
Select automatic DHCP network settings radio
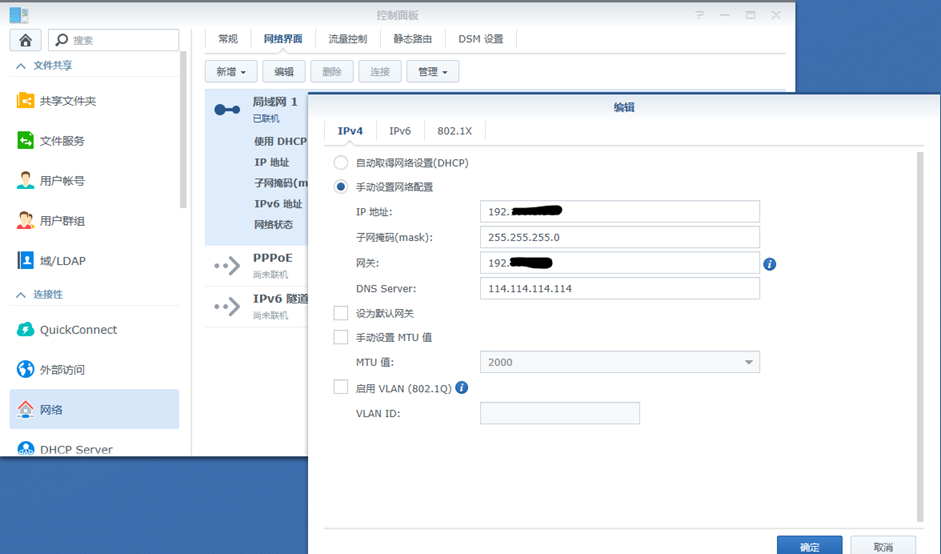pos(341,163)
